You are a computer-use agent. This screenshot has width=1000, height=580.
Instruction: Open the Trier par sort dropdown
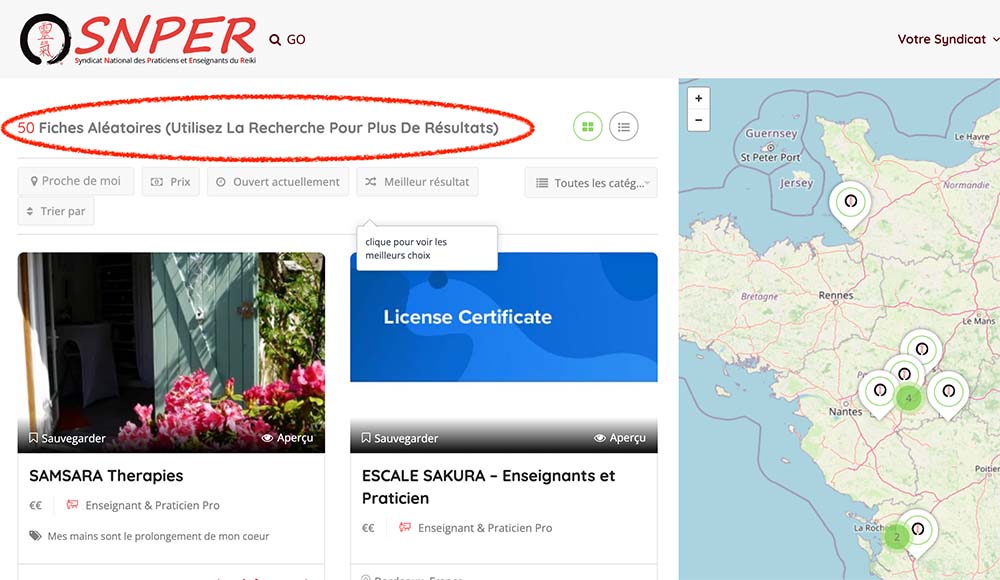point(56,211)
